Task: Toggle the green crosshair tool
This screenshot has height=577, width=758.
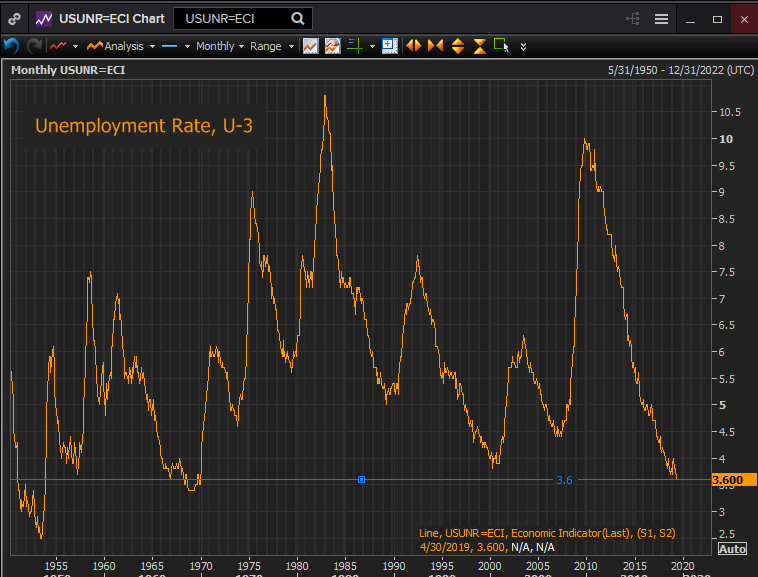Action: (x=355, y=46)
